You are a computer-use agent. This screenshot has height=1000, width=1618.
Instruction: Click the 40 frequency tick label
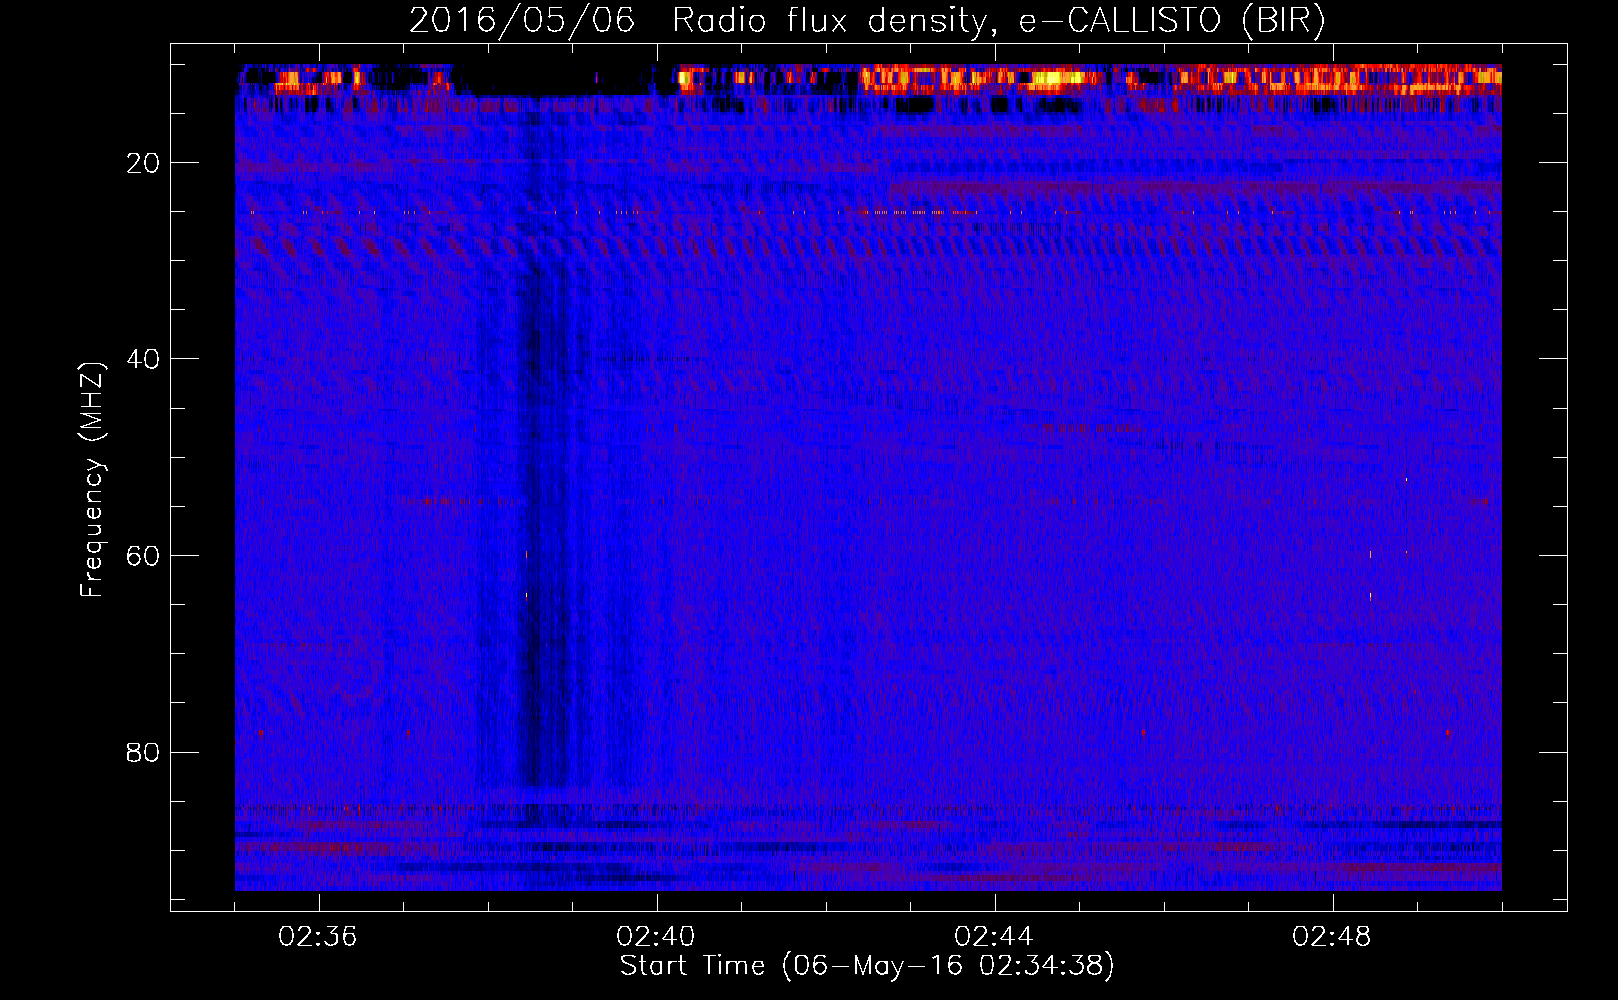coord(144,359)
